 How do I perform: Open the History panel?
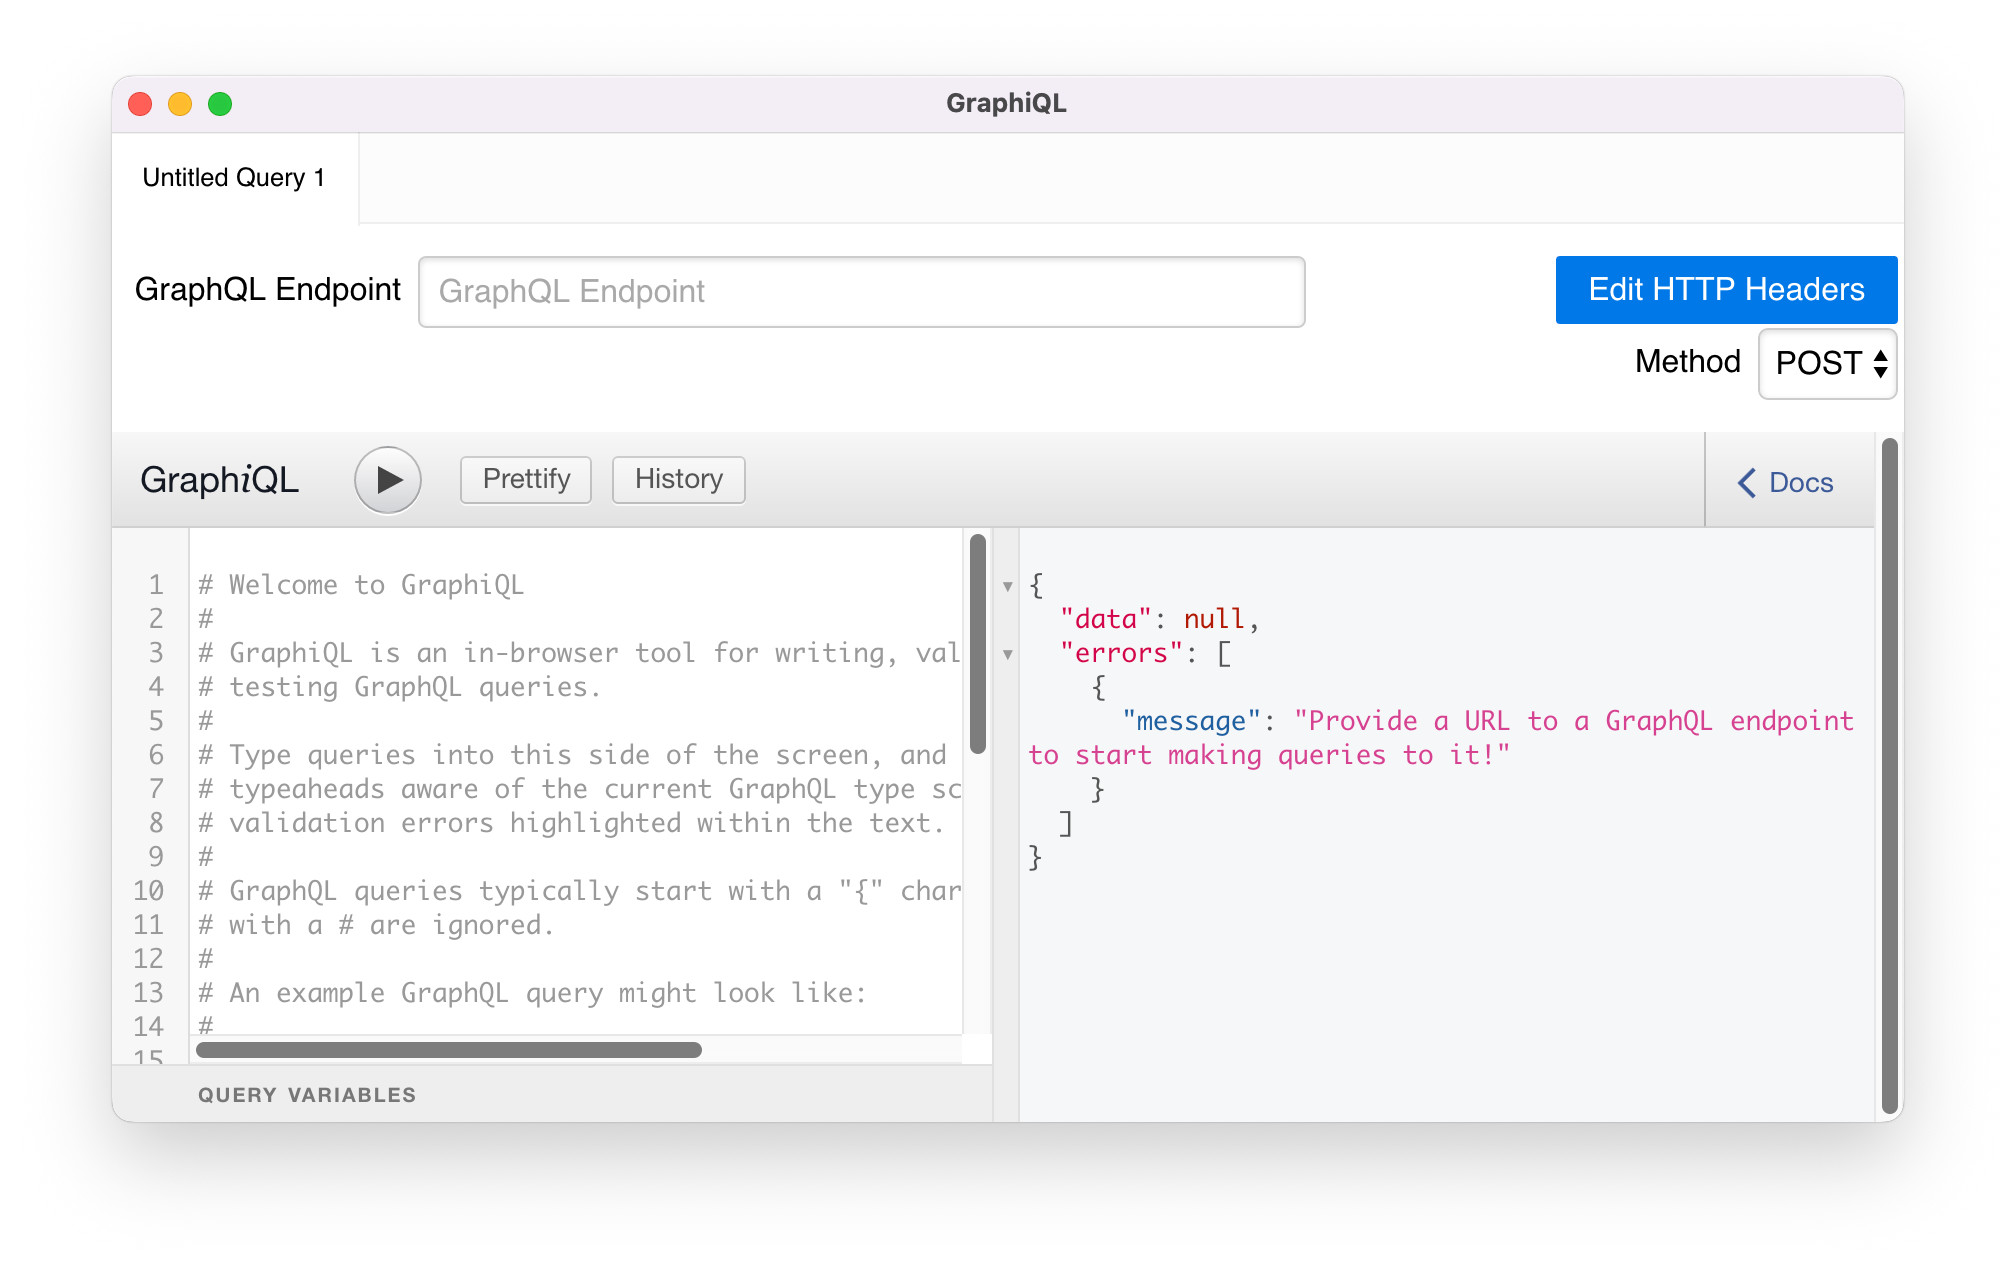[x=679, y=480]
